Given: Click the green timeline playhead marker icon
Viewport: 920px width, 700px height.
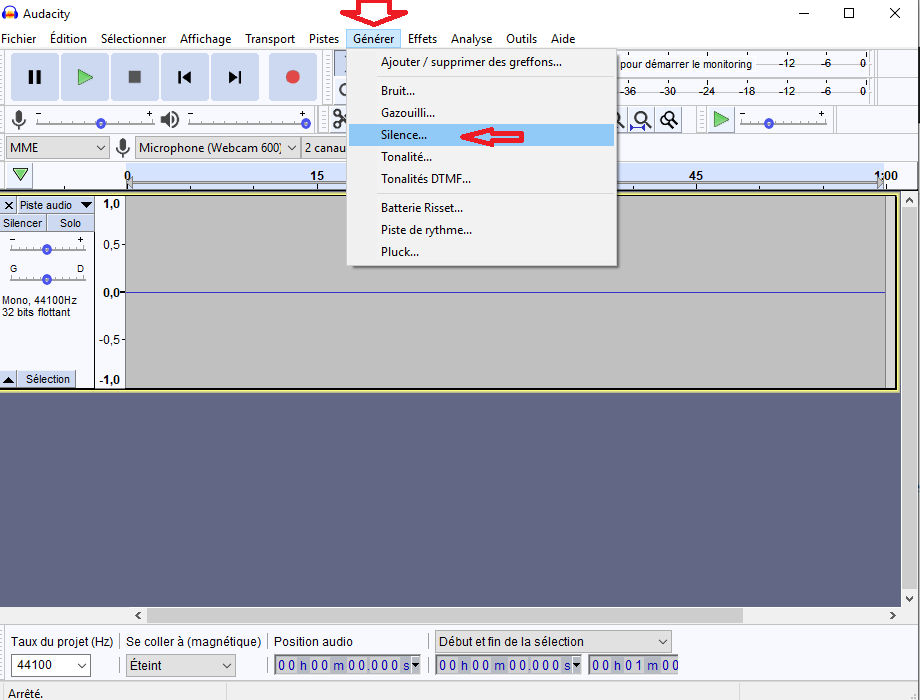Looking at the screenshot, I should tap(20, 175).
